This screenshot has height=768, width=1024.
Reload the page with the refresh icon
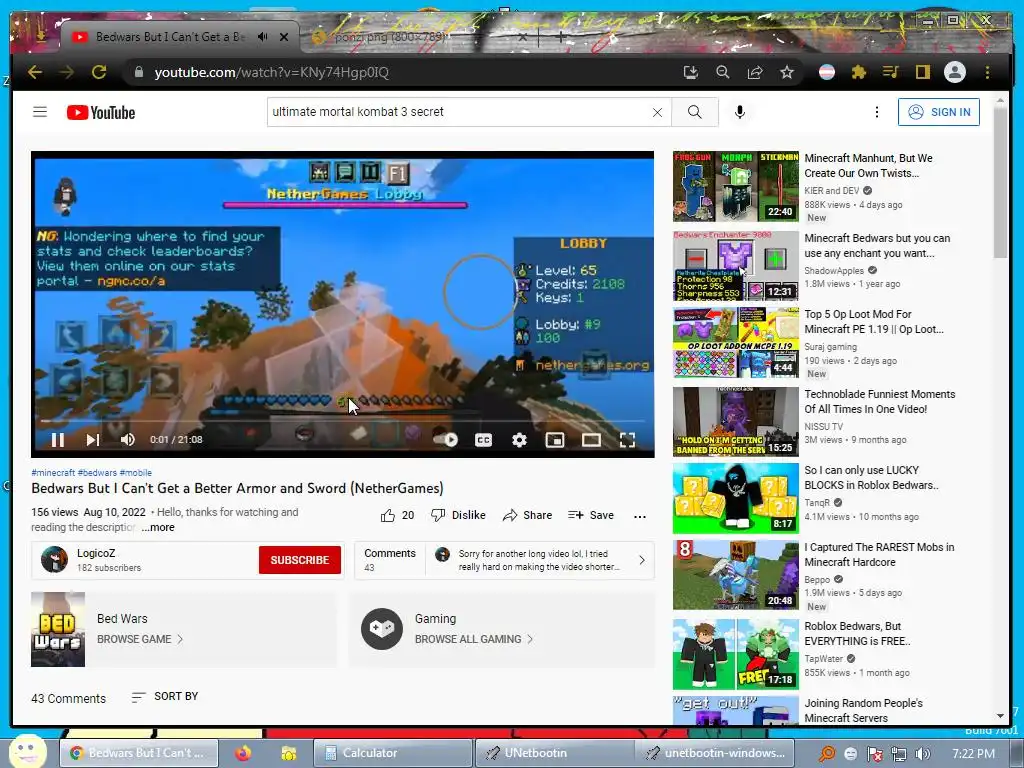(99, 72)
